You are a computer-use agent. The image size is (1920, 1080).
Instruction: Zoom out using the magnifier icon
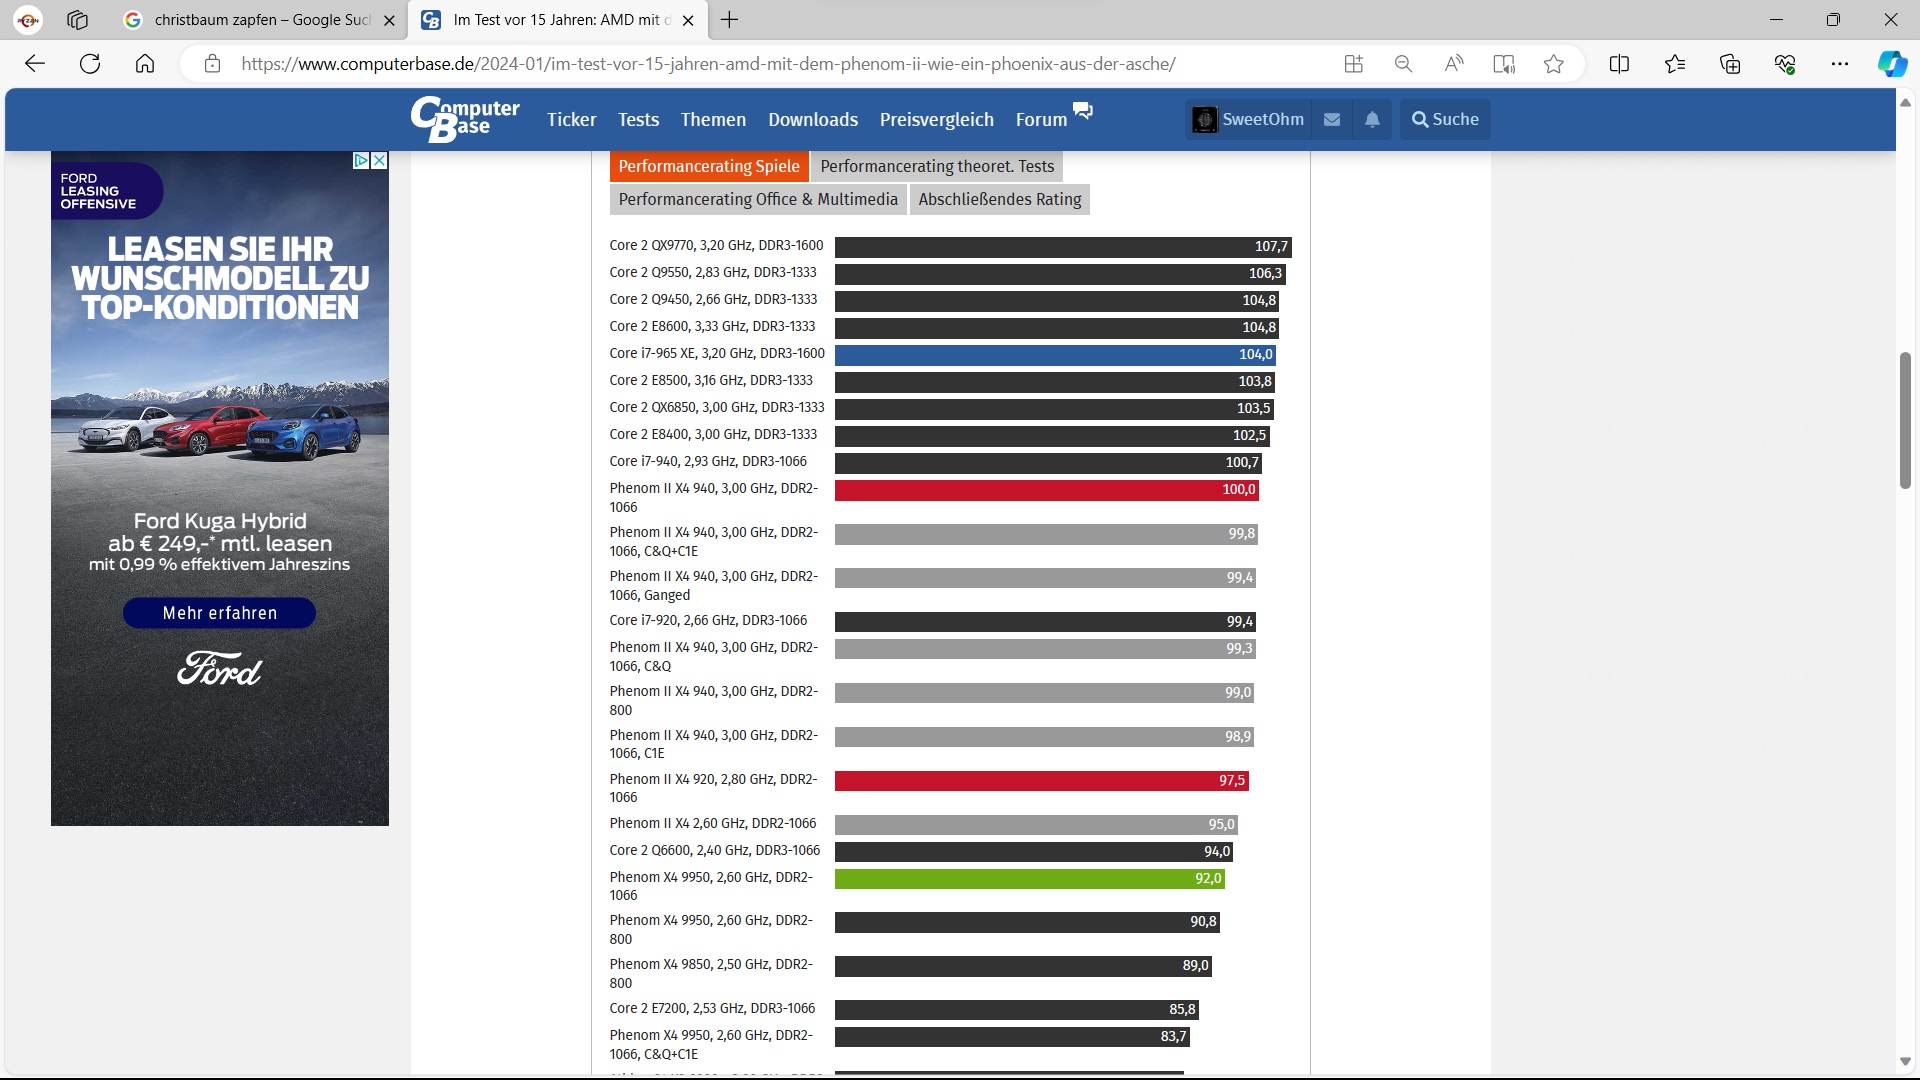(x=1404, y=64)
